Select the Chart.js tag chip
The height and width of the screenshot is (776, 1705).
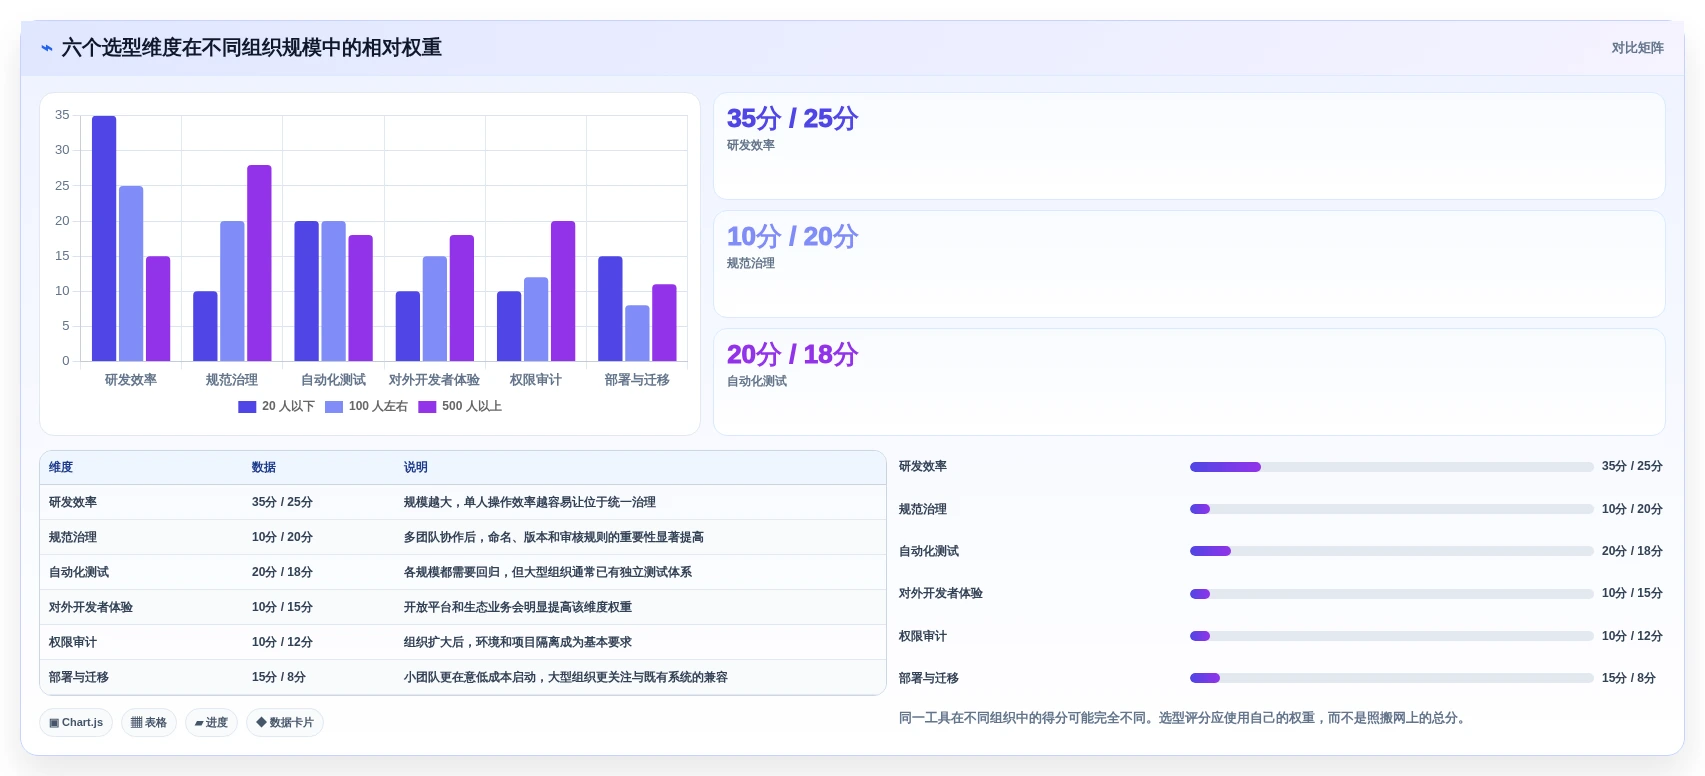tap(76, 722)
